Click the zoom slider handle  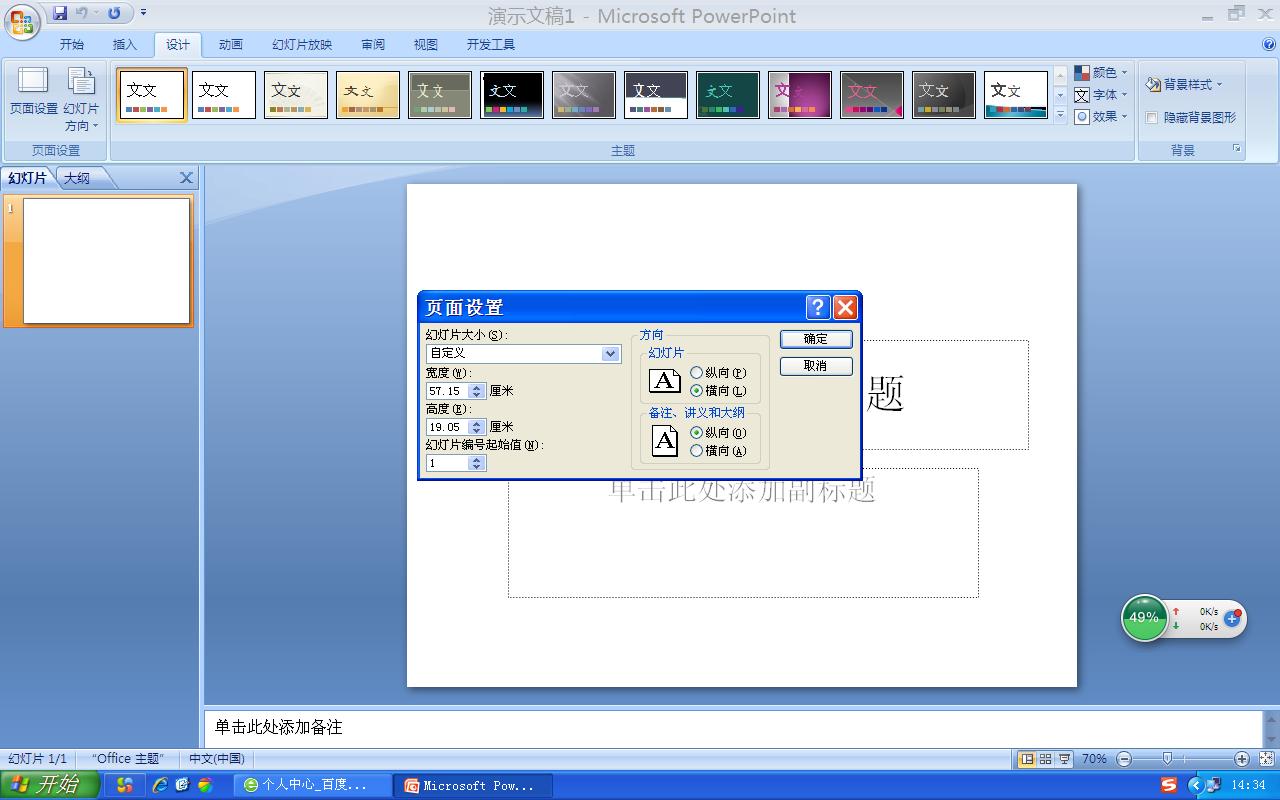point(1167,759)
